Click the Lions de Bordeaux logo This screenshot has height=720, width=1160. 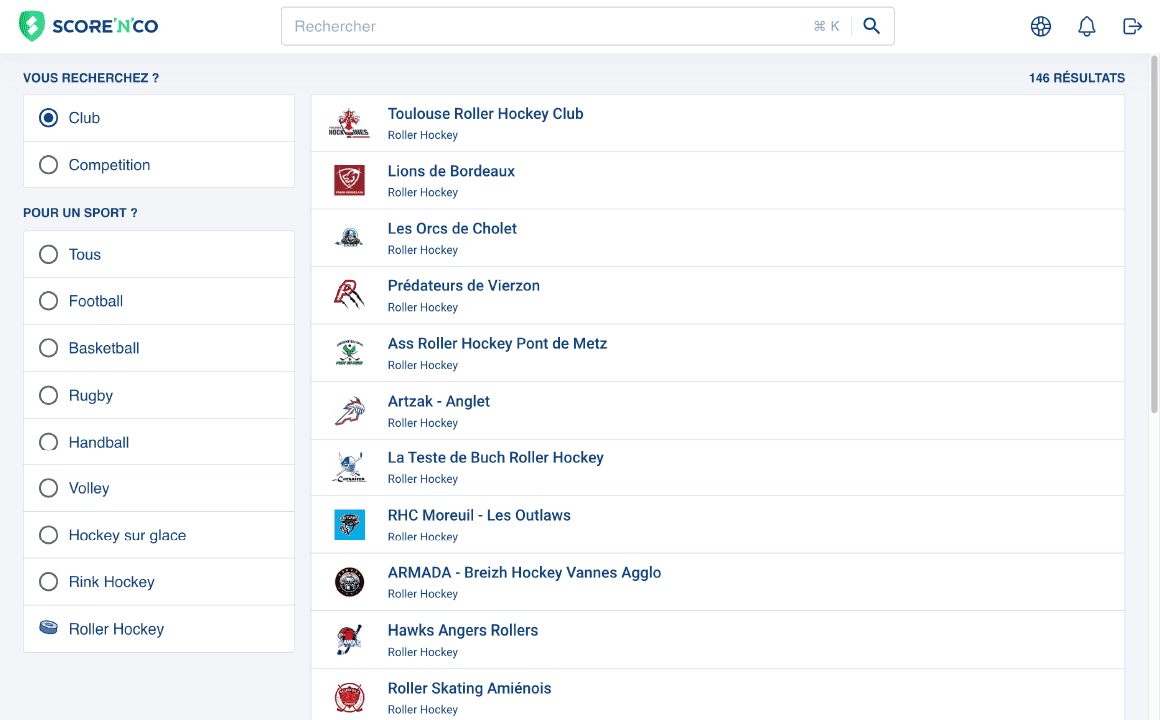(x=349, y=181)
